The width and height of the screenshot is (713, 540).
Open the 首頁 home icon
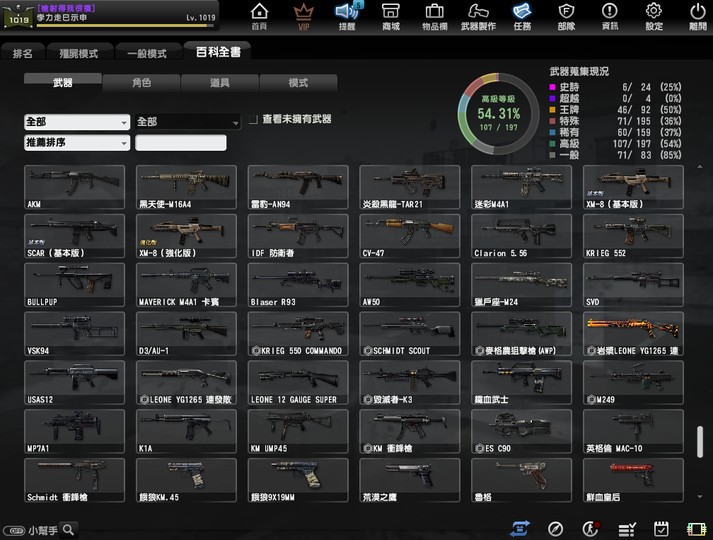tap(259, 15)
